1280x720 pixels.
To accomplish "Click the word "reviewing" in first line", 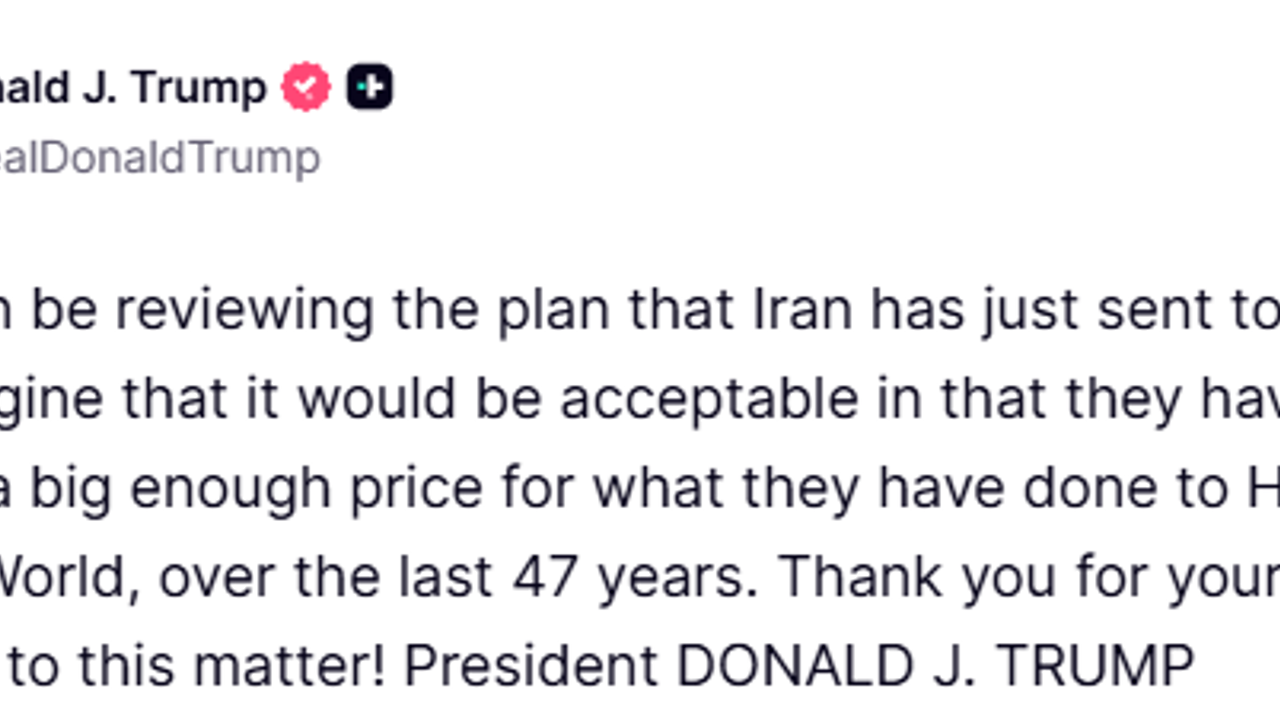I will (246, 311).
